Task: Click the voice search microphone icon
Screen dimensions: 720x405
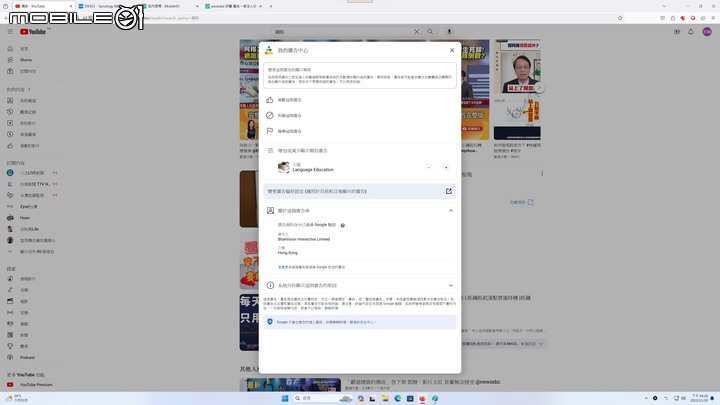Action: click(x=449, y=32)
